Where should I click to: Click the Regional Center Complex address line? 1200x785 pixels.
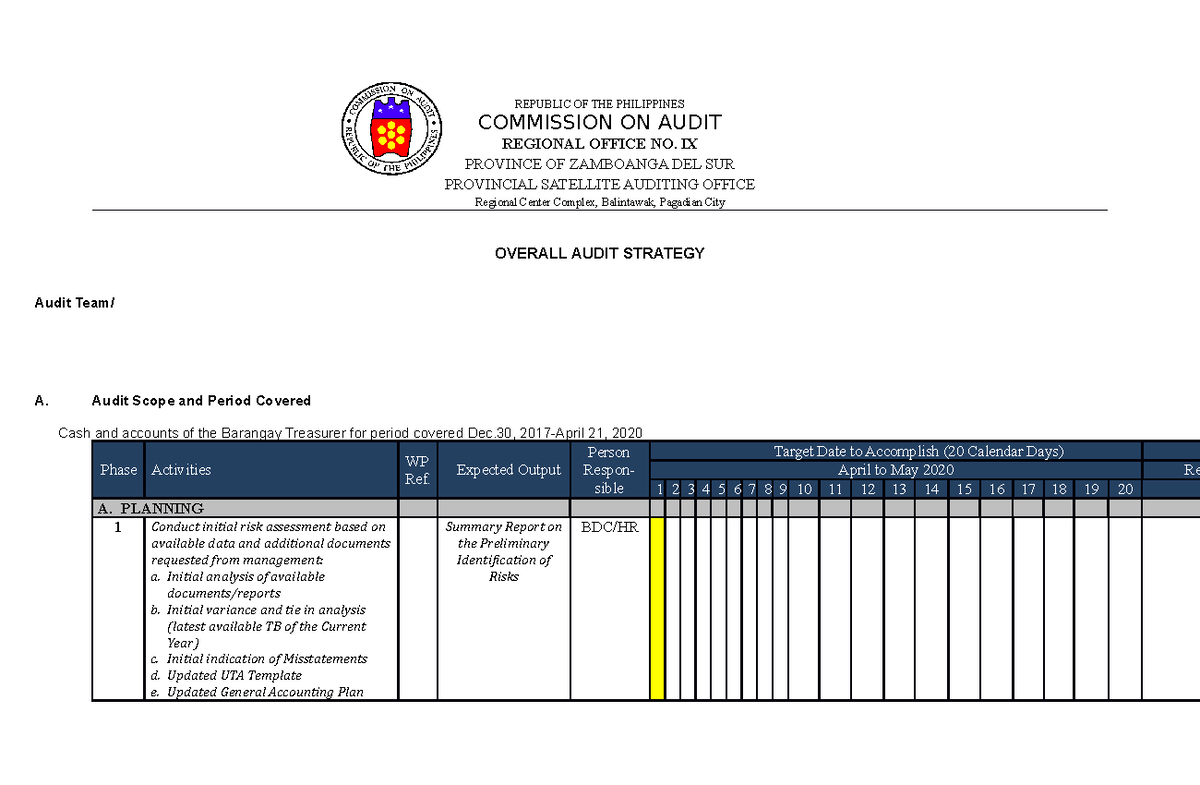click(x=600, y=201)
